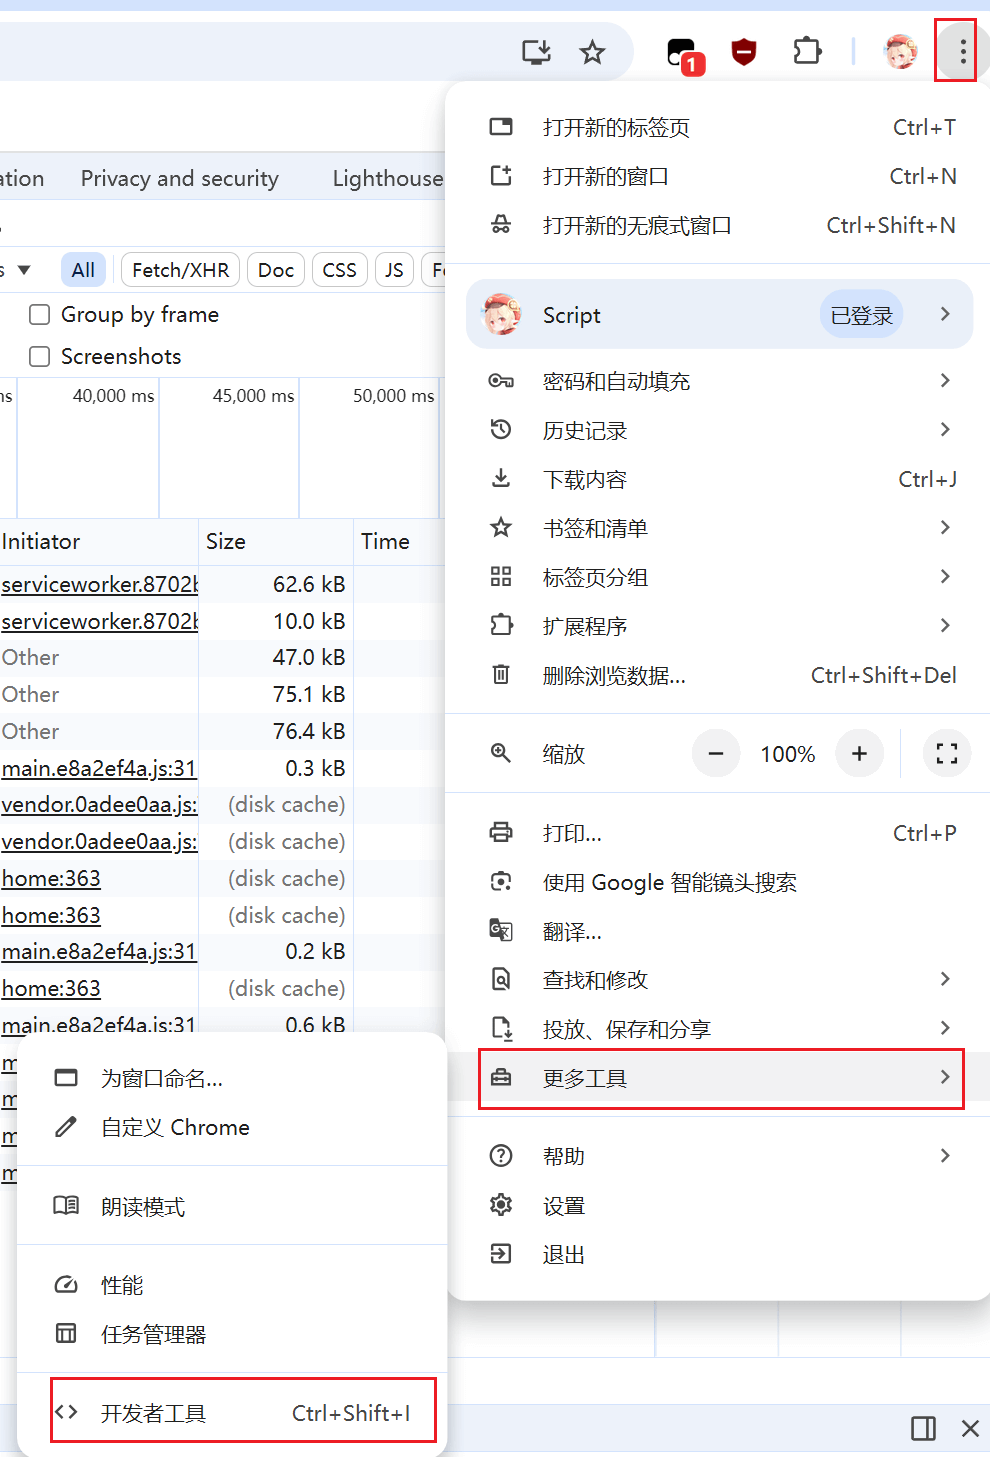Open the Privacy and security tab

(180, 178)
